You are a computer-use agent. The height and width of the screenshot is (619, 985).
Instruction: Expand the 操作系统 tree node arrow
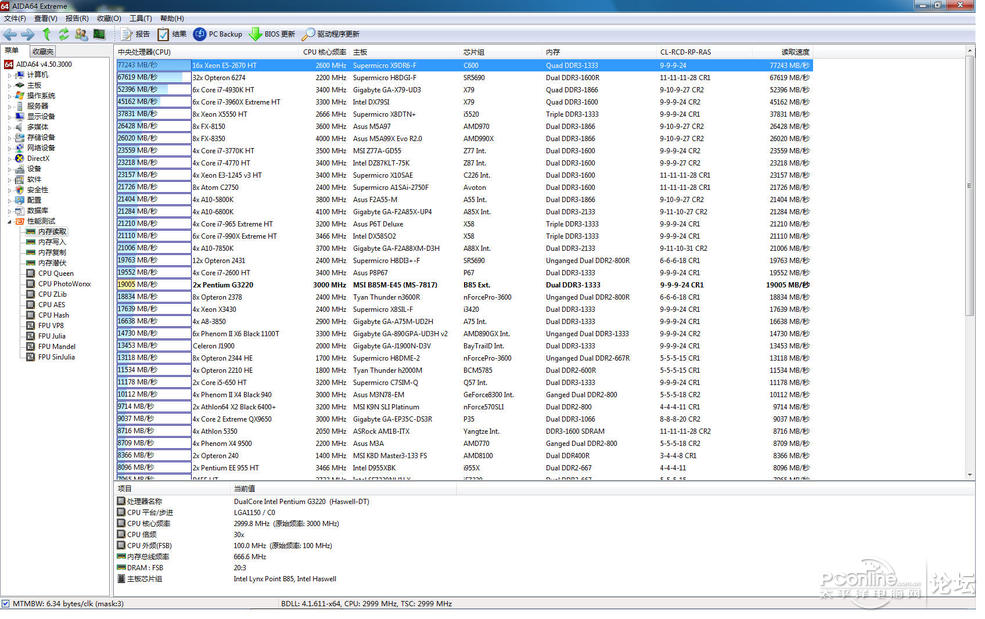9,96
